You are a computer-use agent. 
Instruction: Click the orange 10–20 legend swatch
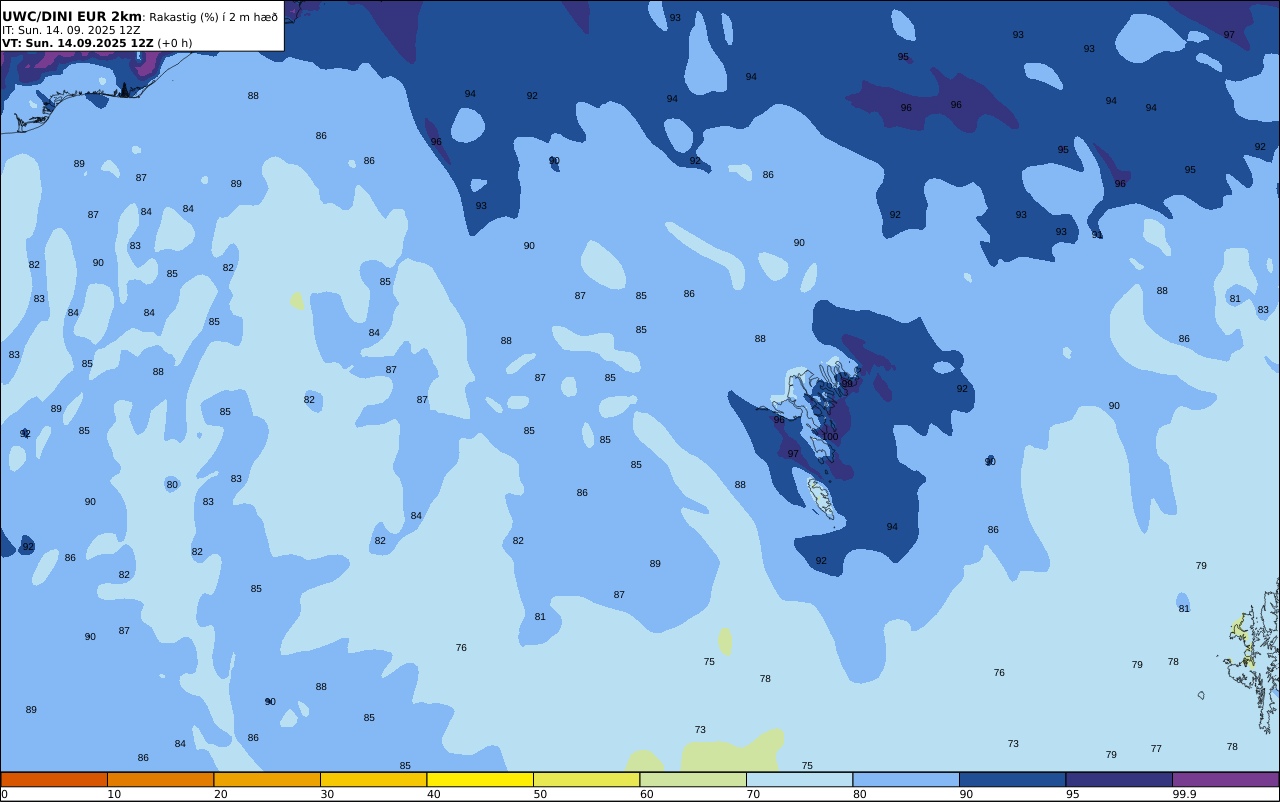[160, 779]
